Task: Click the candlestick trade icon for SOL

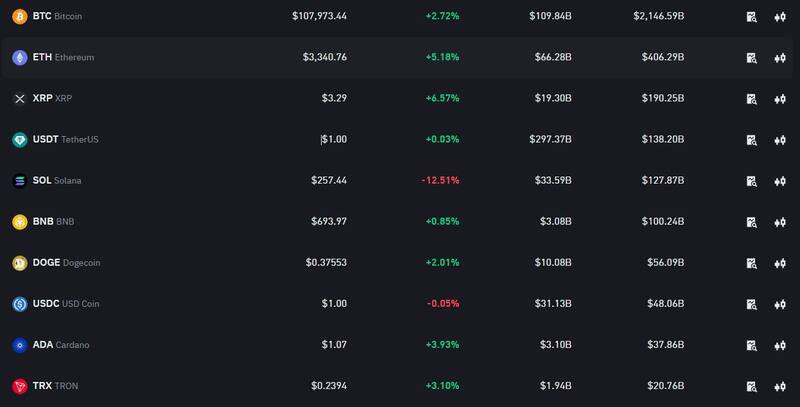Action: 779,181
